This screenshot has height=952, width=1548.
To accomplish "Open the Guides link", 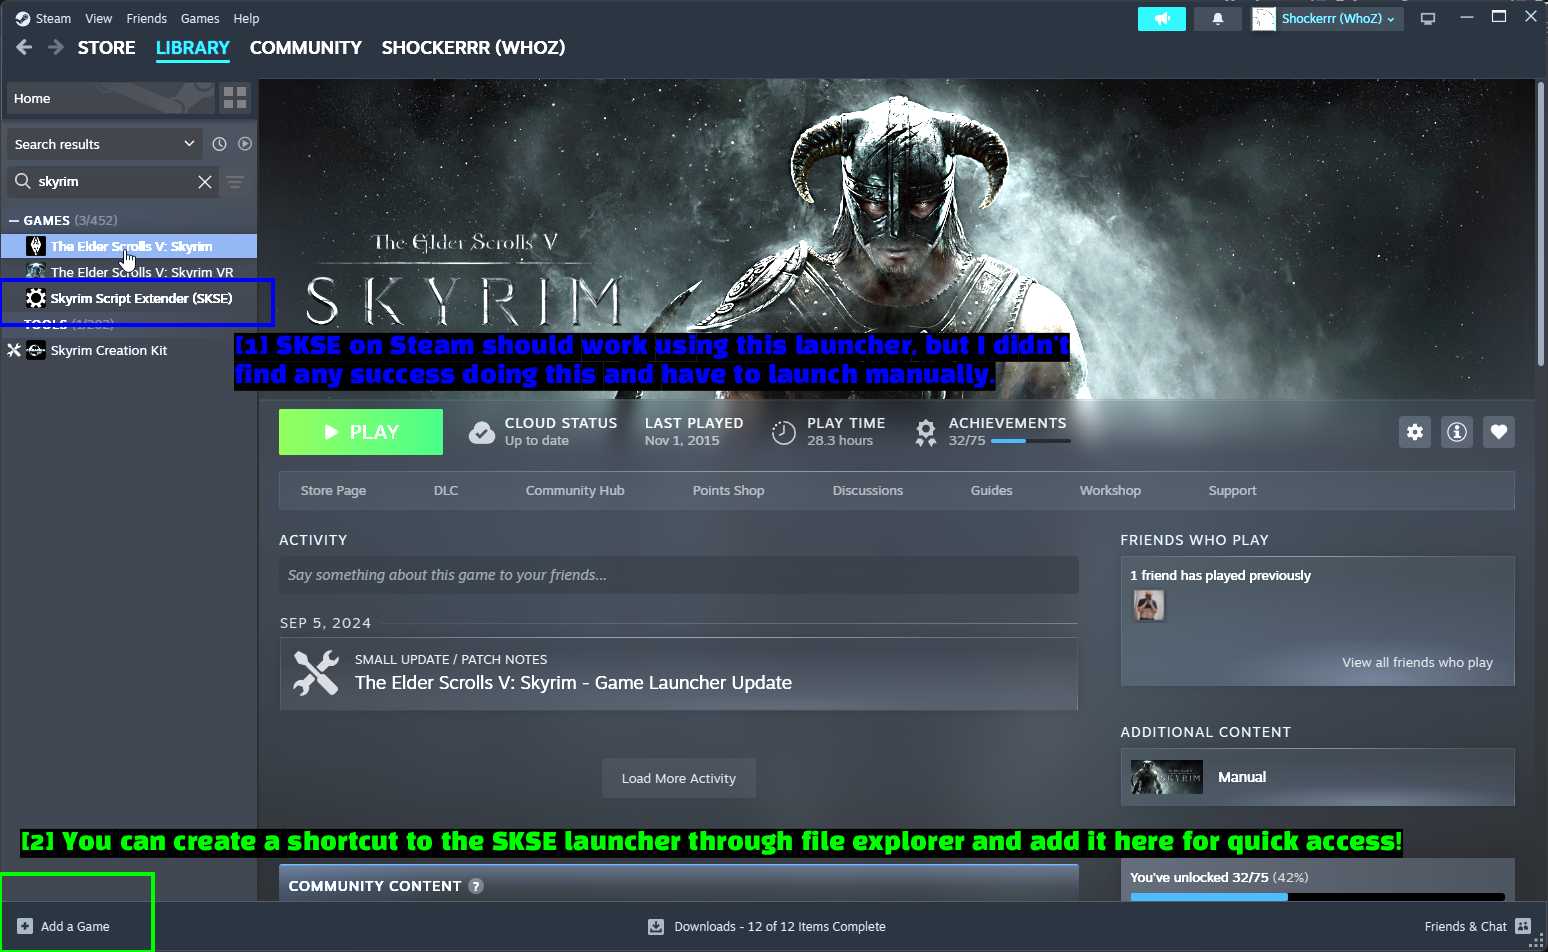I will tap(992, 491).
